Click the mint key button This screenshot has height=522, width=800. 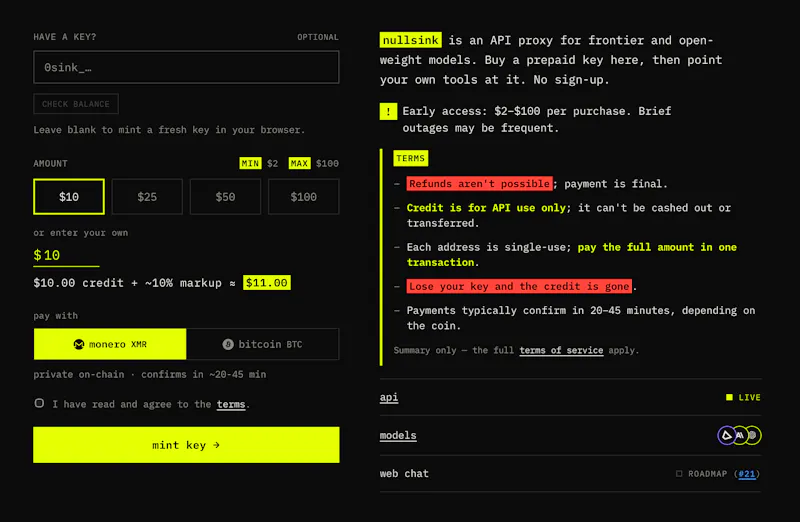186,444
